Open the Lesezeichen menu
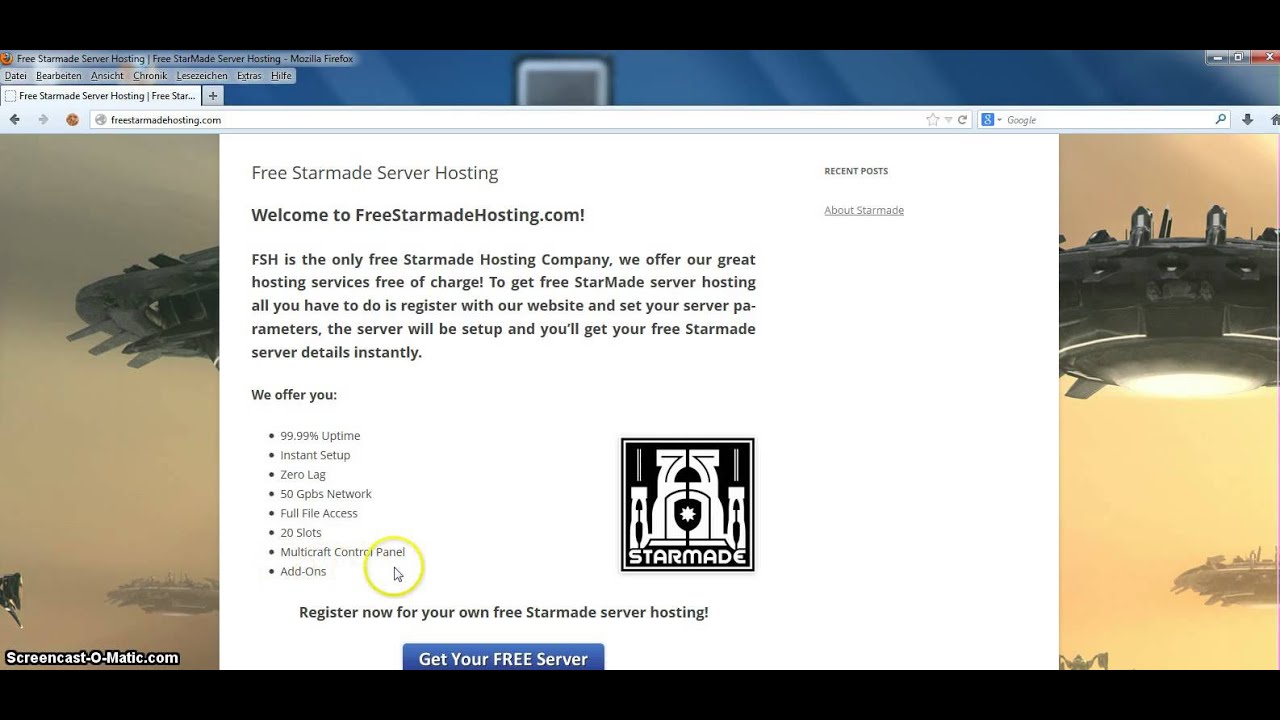The height and width of the screenshot is (720, 1280). point(203,76)
